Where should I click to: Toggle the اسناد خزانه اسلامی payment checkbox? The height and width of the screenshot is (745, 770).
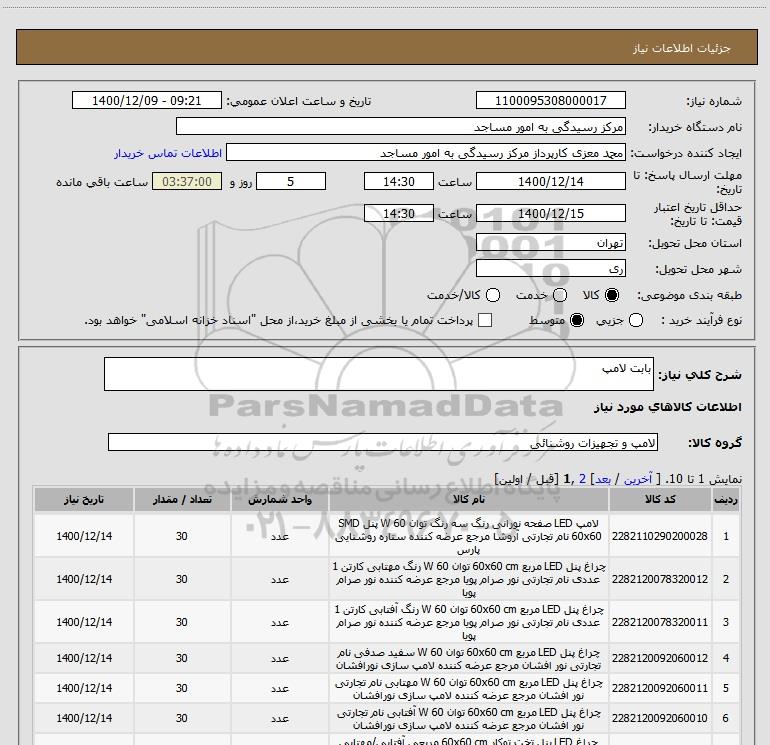coord(485,320)
